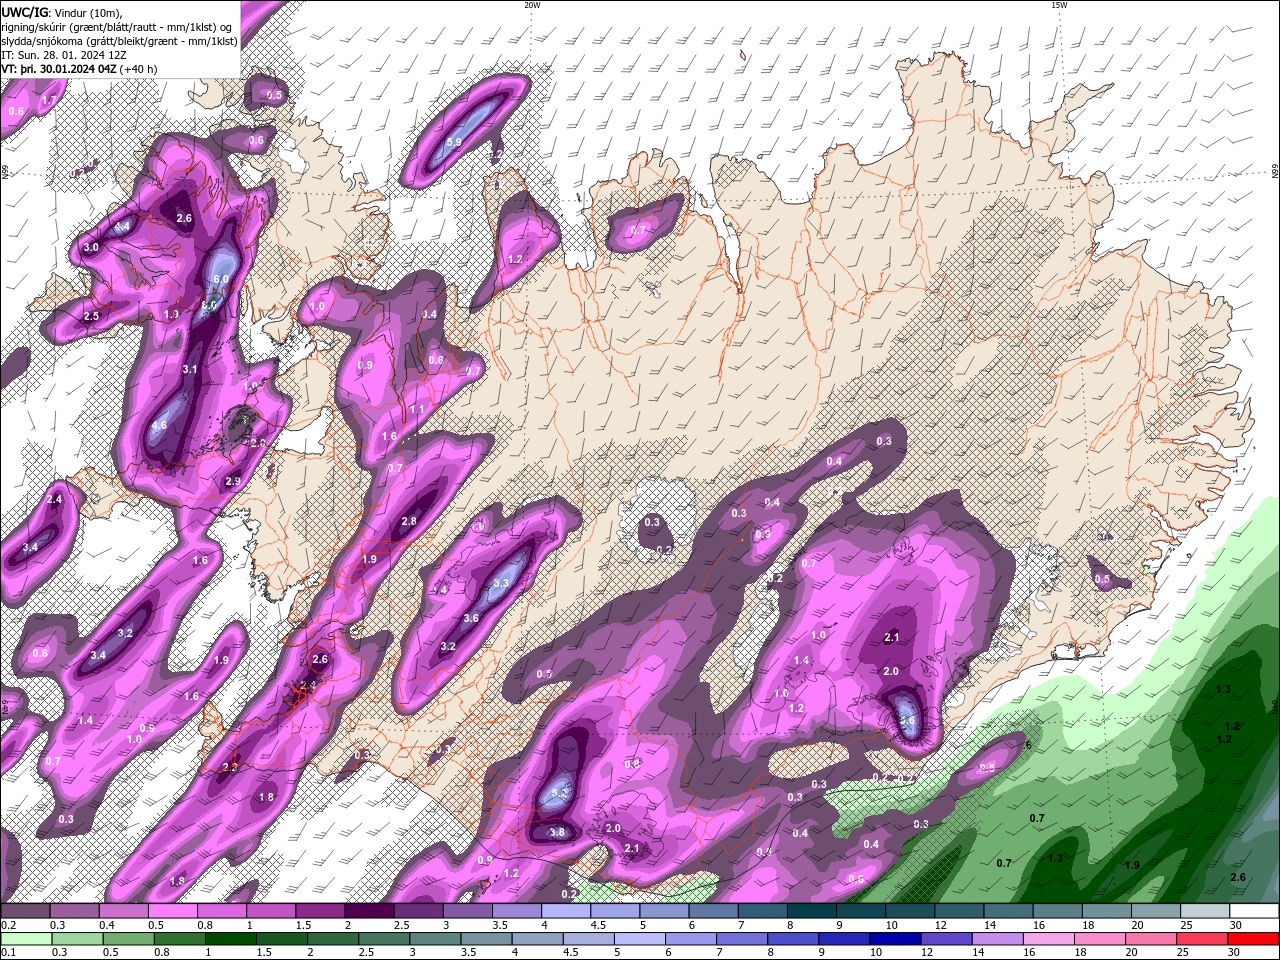The height and width of the screenshot is (960, 1280).
Task: Click the green swatch labeled 0.5 in the lower legend
Action: 128,939
